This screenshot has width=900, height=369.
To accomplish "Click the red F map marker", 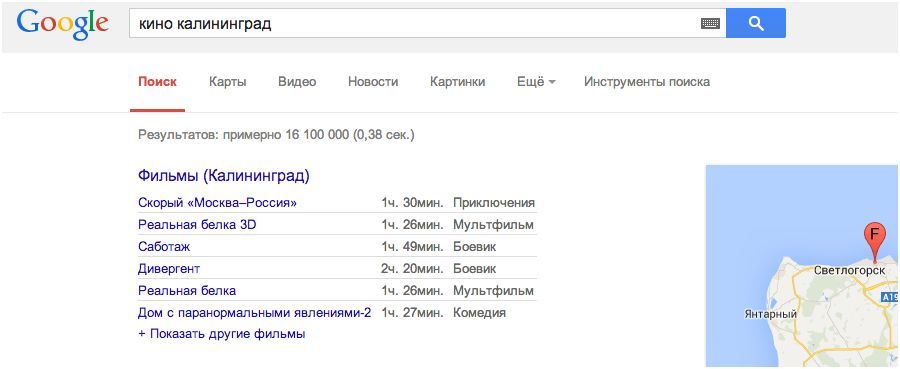I will point(875,242).
